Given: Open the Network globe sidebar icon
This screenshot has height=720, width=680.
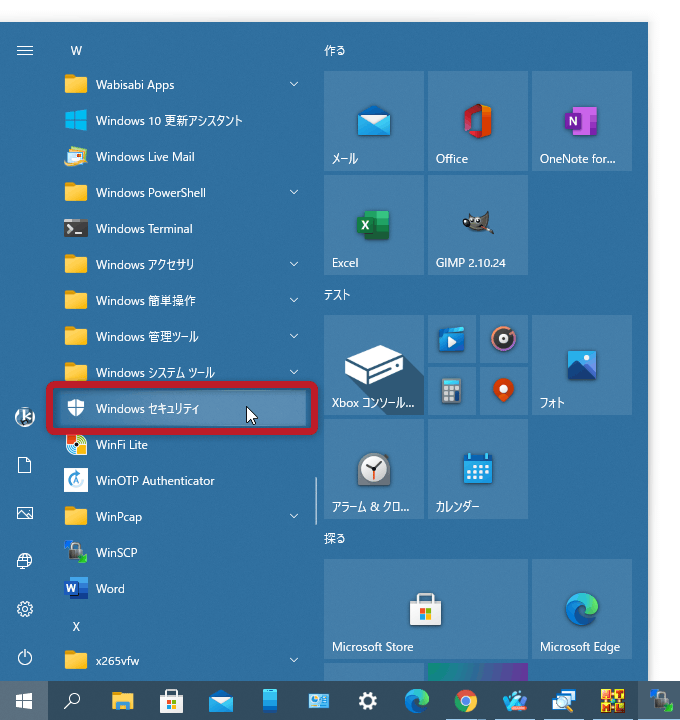Looking at the screenshot, I should [25, 561].
